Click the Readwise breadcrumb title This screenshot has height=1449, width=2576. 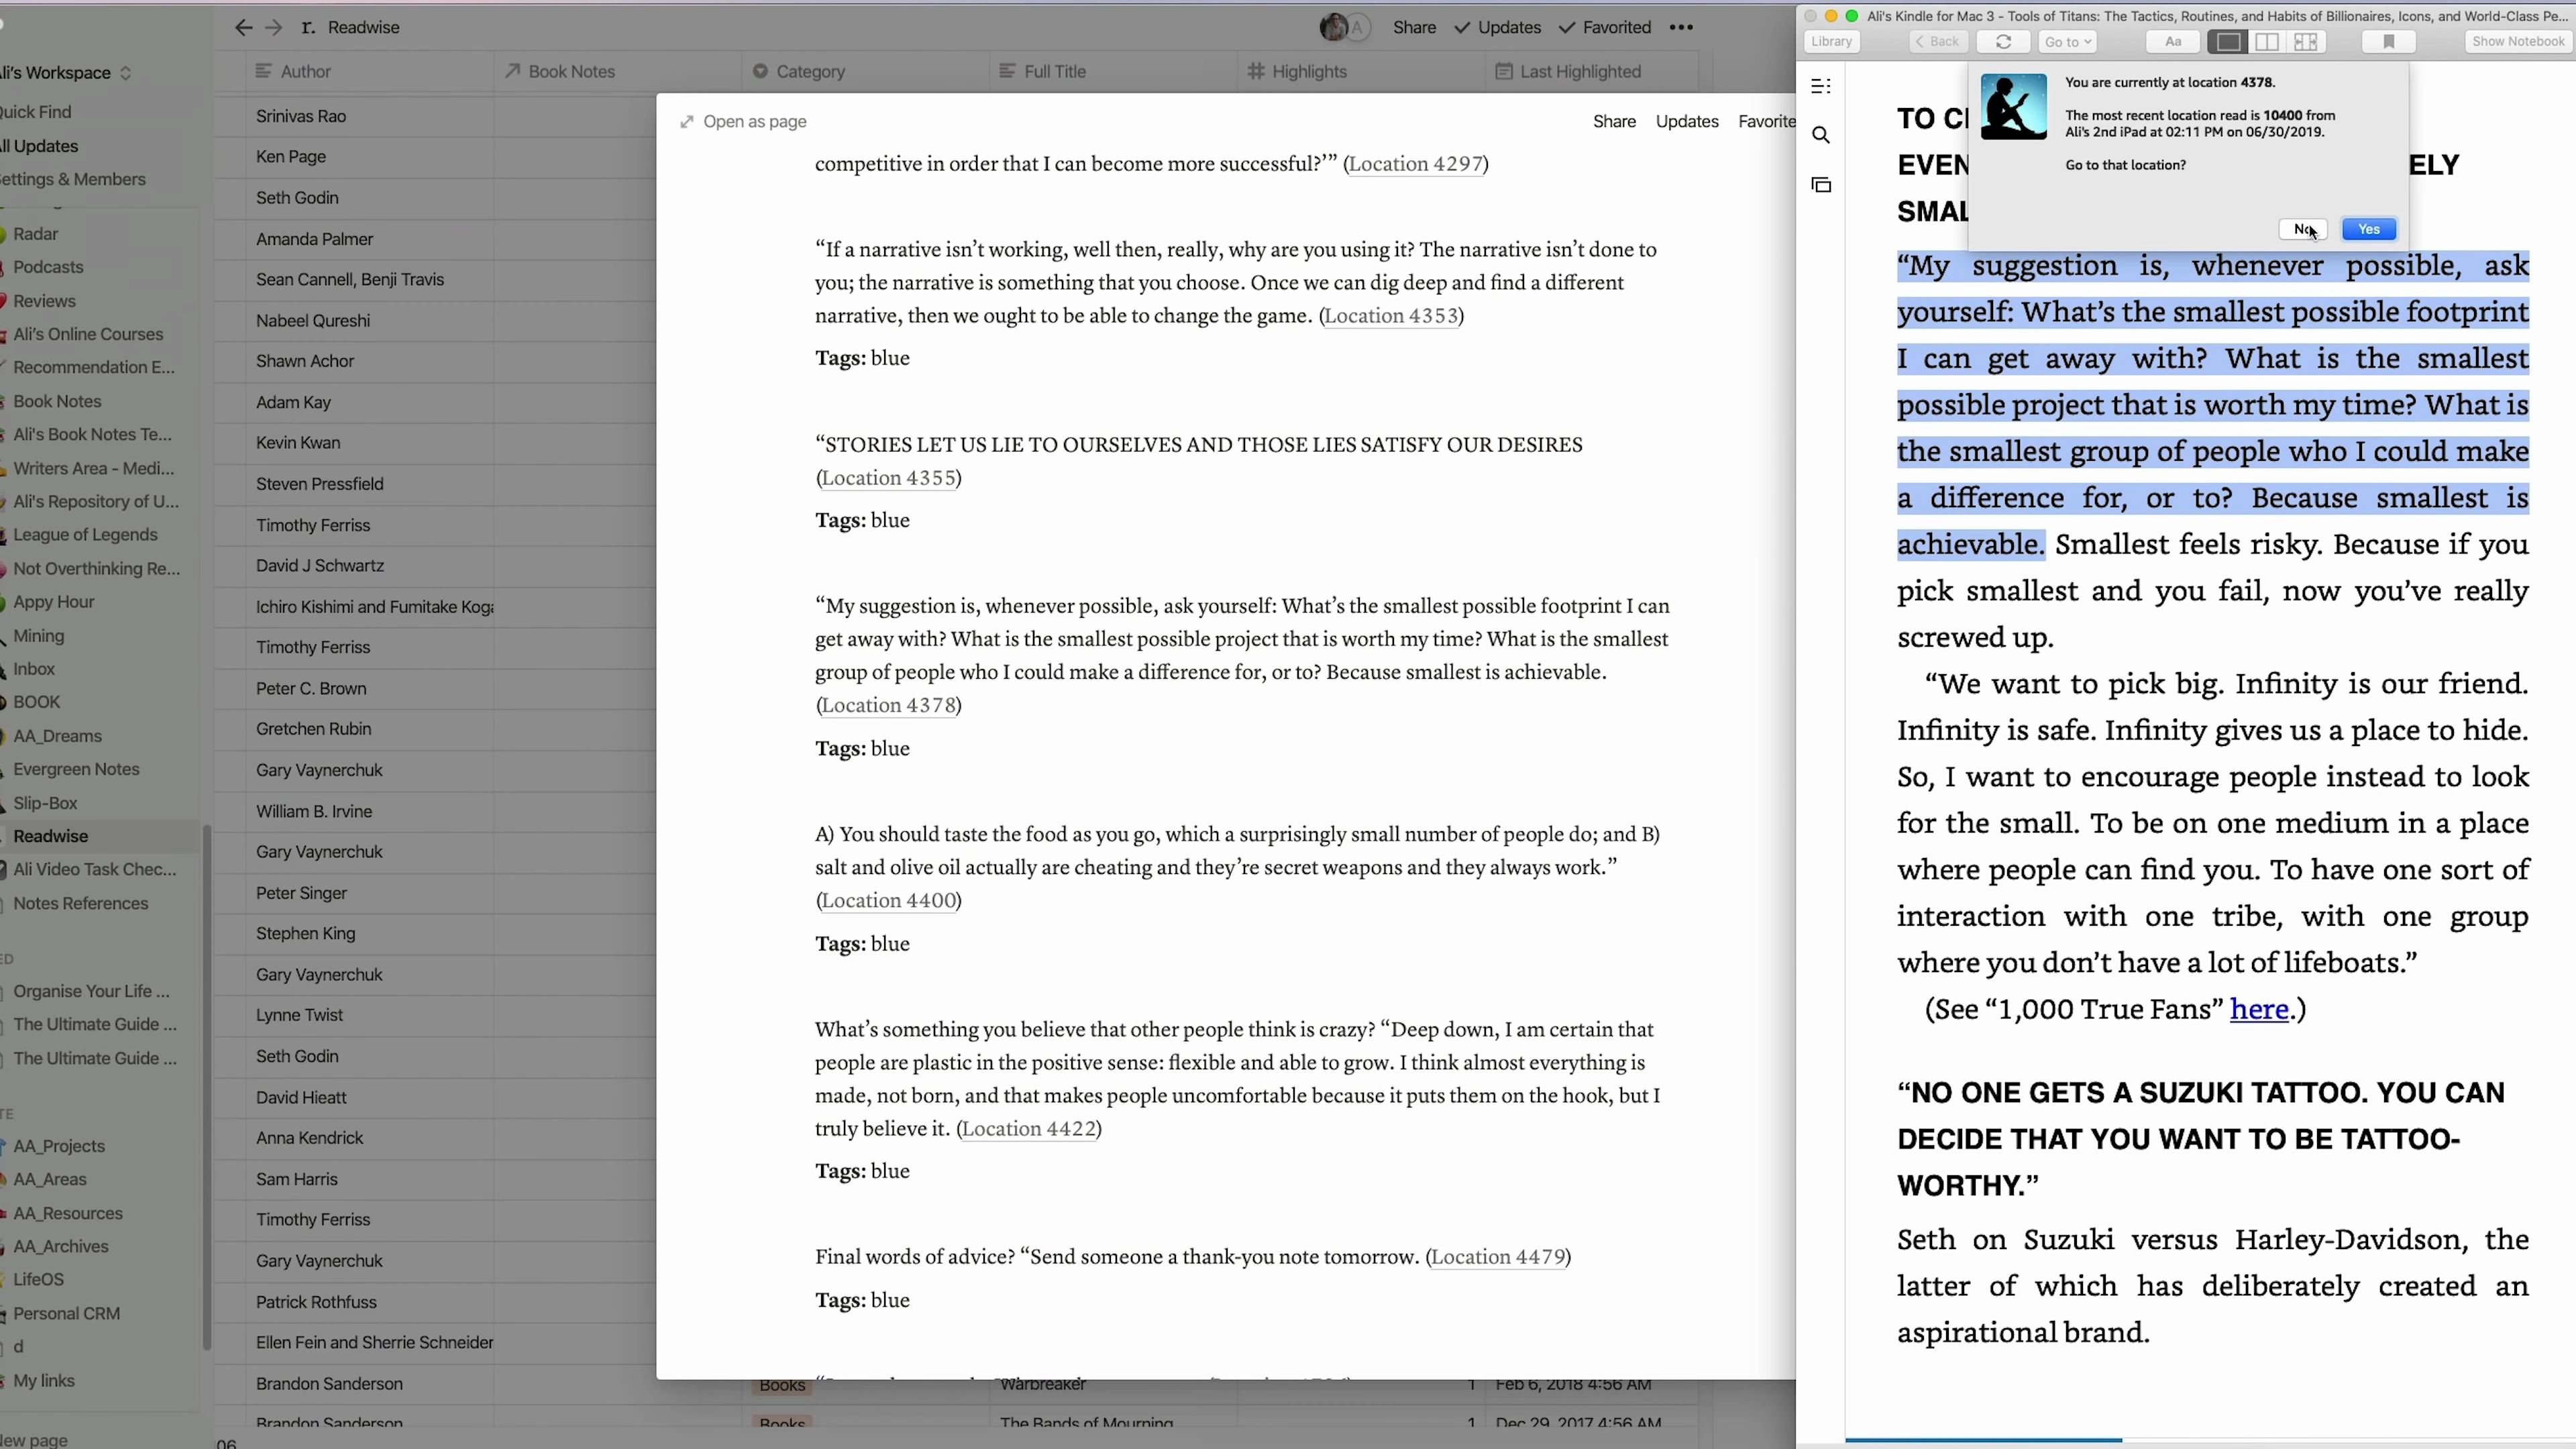363,27
